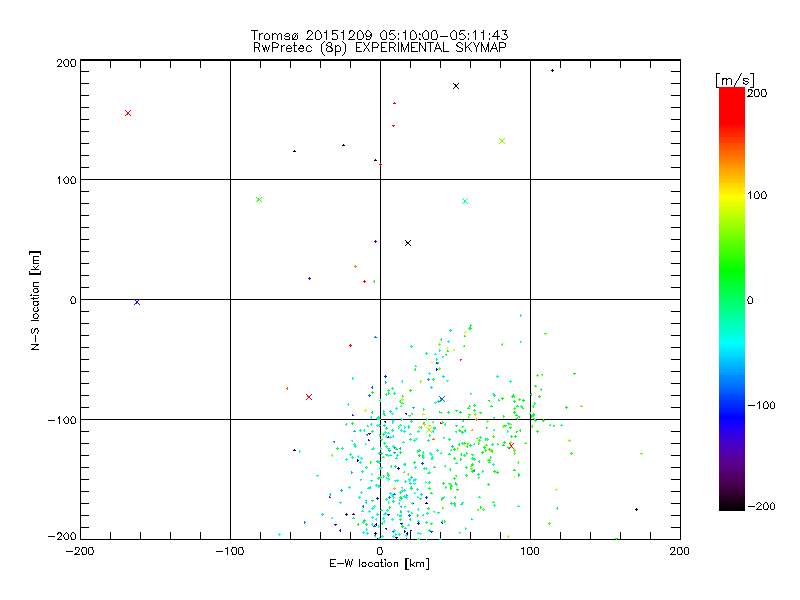
Task: Select the red X marker near -47 km east-west
Action: tap(309, 397)
